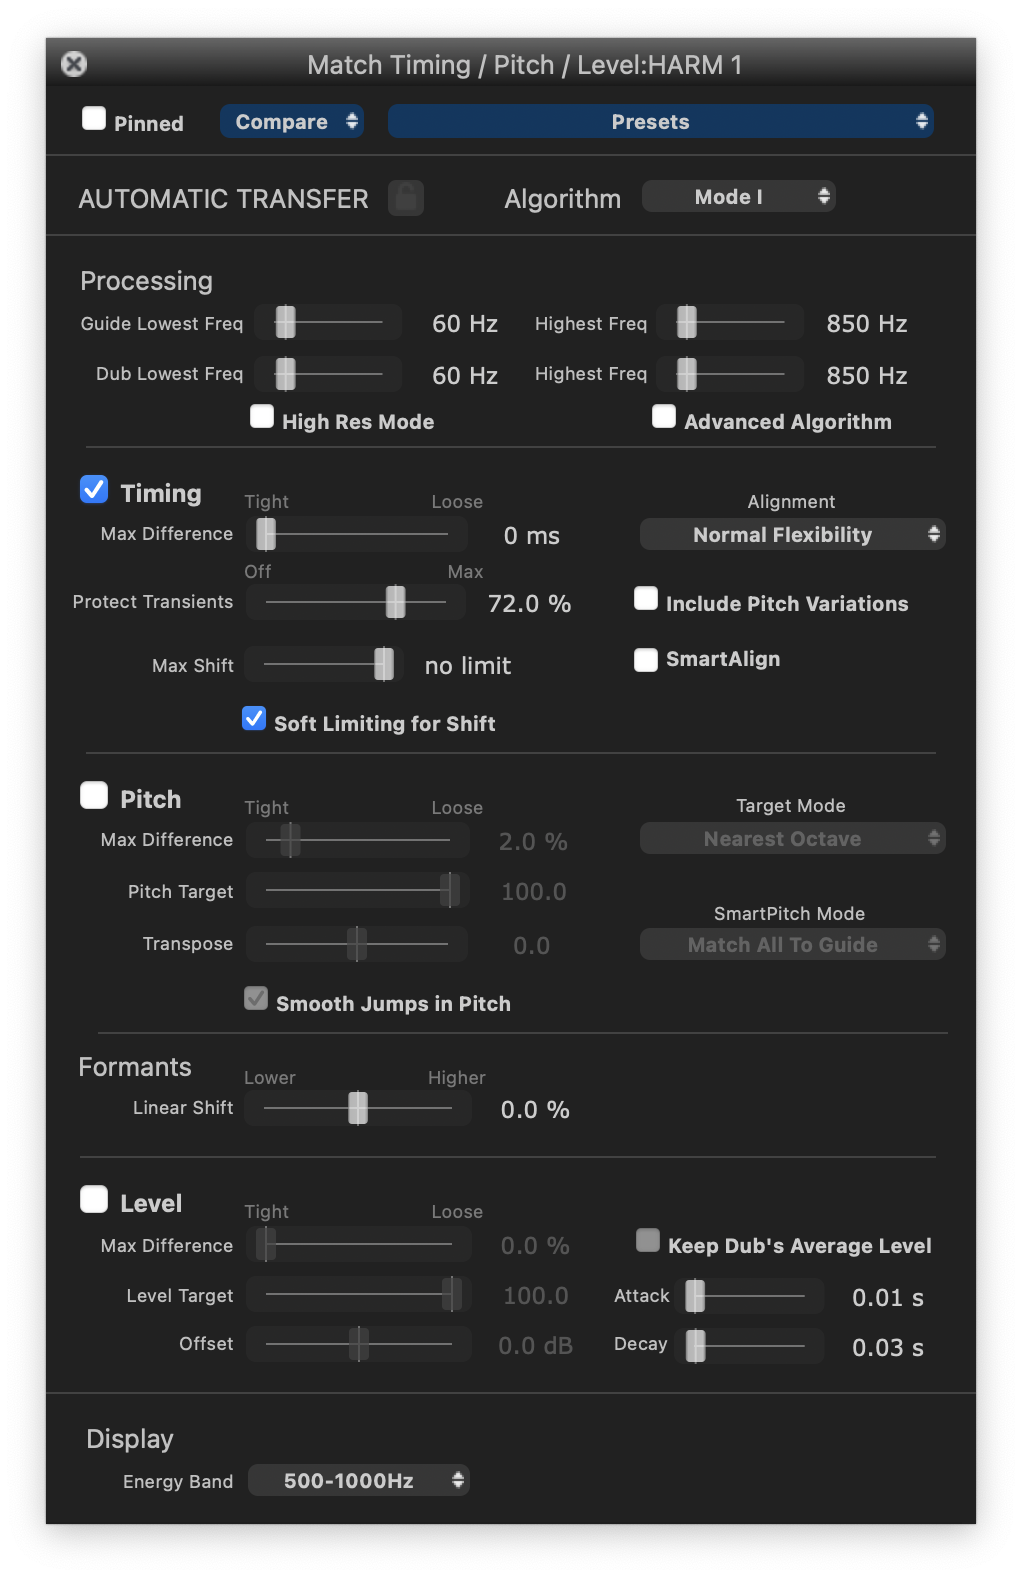Check Include Pitch Variations
The height and width of the screenshot is (1578, 1022).
(646, 599)
